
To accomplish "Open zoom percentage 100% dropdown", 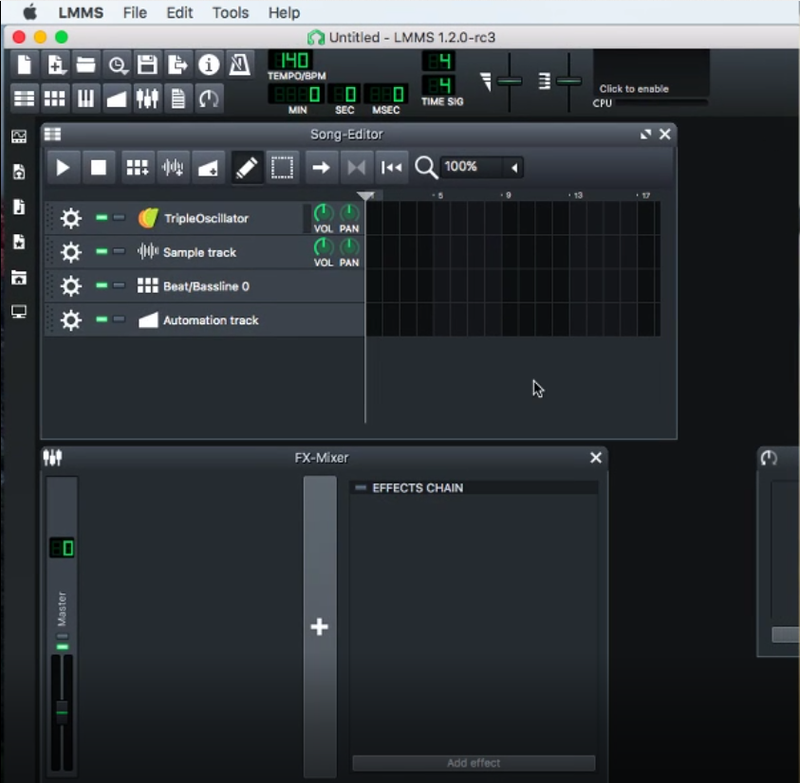I will click(482, 167).
